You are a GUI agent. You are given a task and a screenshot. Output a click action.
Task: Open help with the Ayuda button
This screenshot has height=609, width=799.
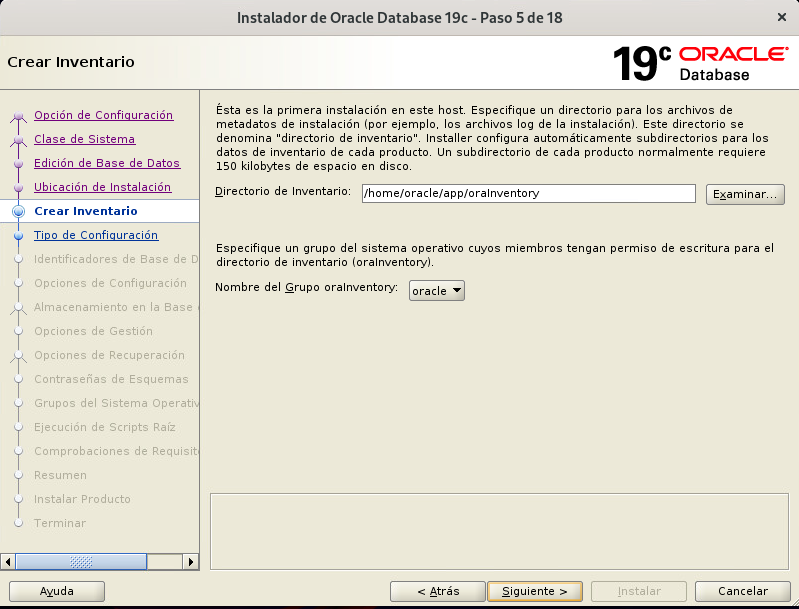coord(56,591)
